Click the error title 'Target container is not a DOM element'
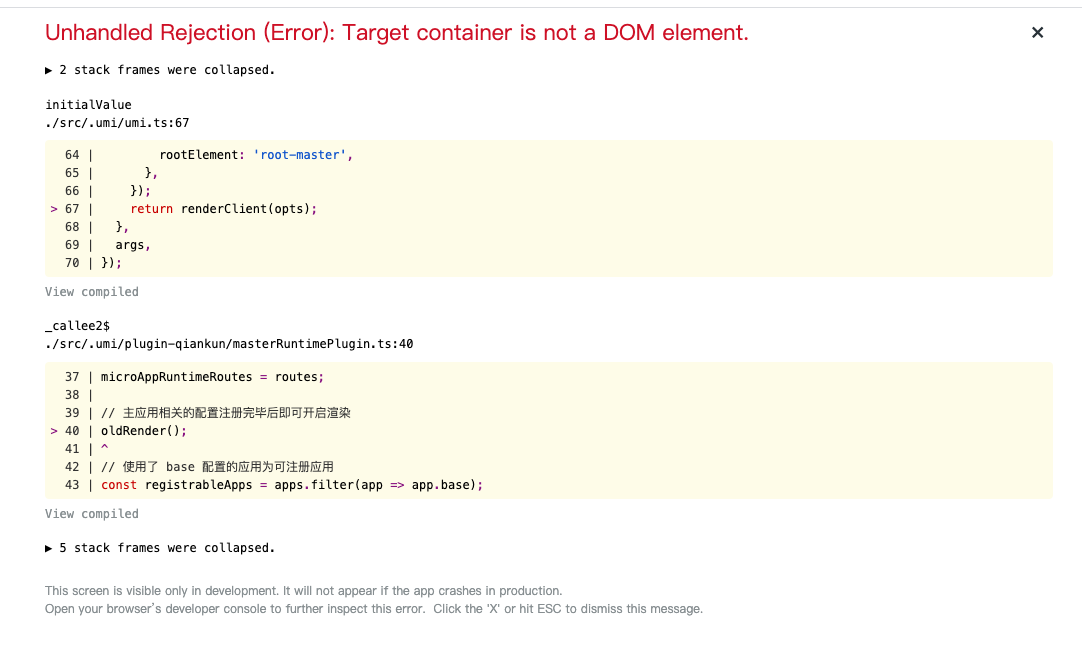 (395, 32)
